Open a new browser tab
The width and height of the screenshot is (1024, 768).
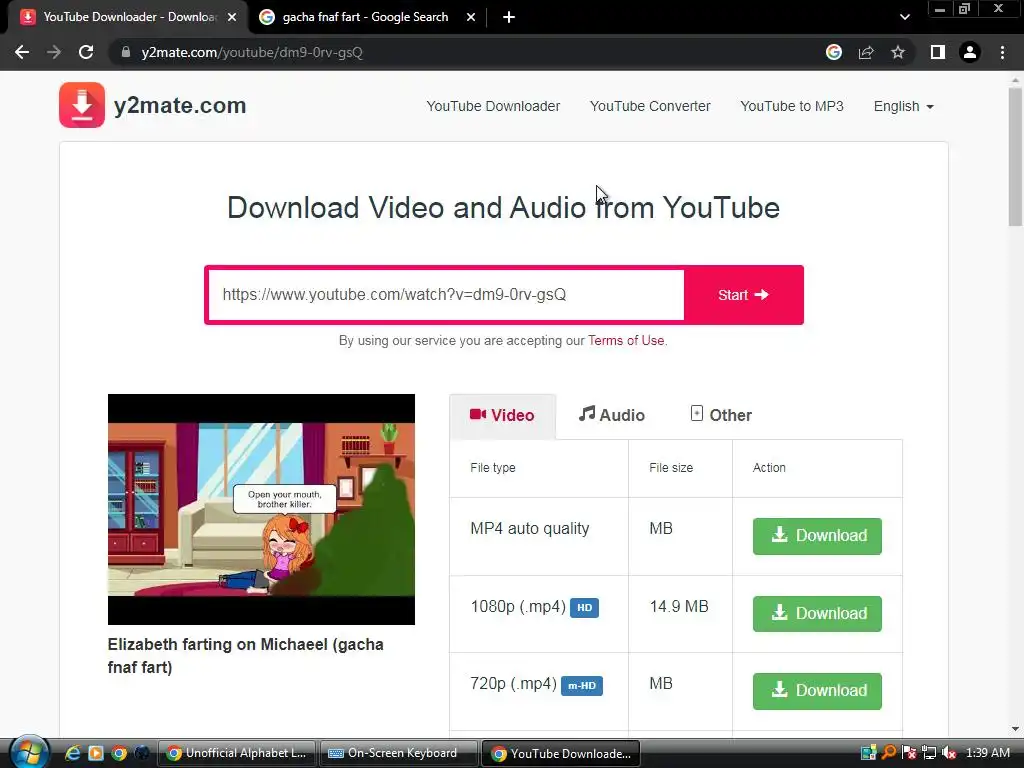click(509, 17)
